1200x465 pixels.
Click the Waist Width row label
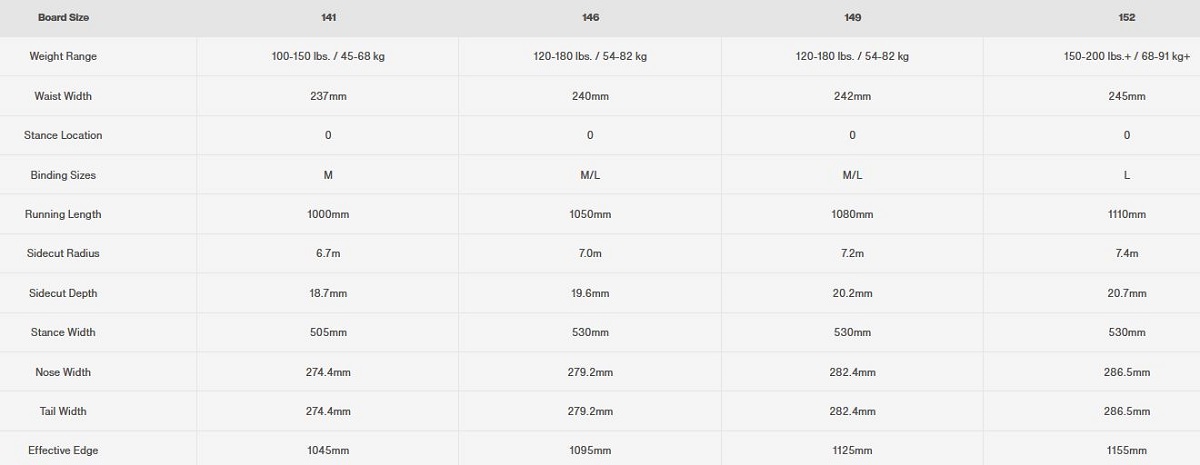(64, 96)
